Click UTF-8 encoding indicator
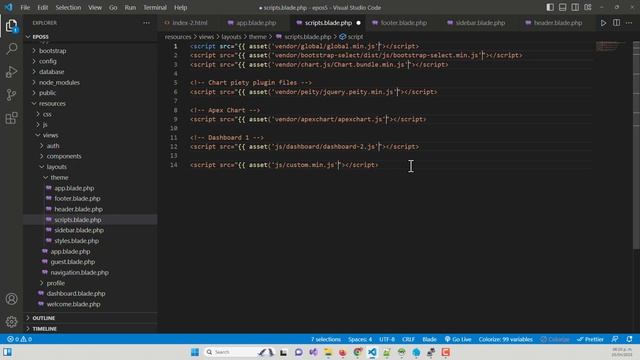The height and width of the screenshot is (360, 640). [x=387, y=339]
